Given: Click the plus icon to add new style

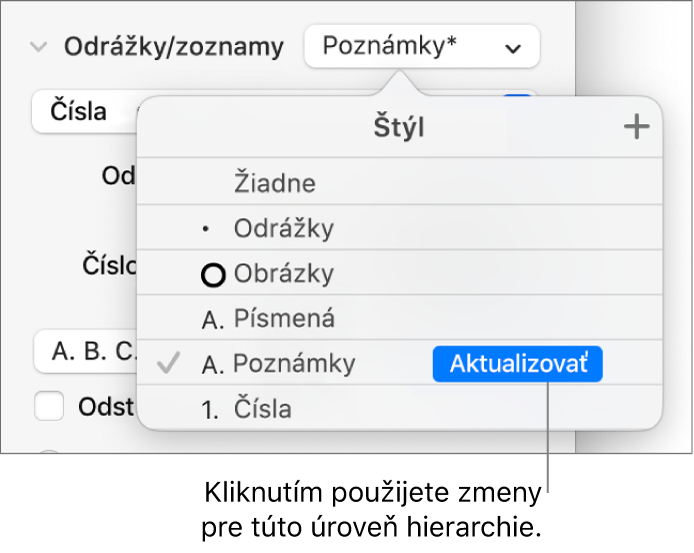Looking at the screenshot, I should (x=636, y=128).
